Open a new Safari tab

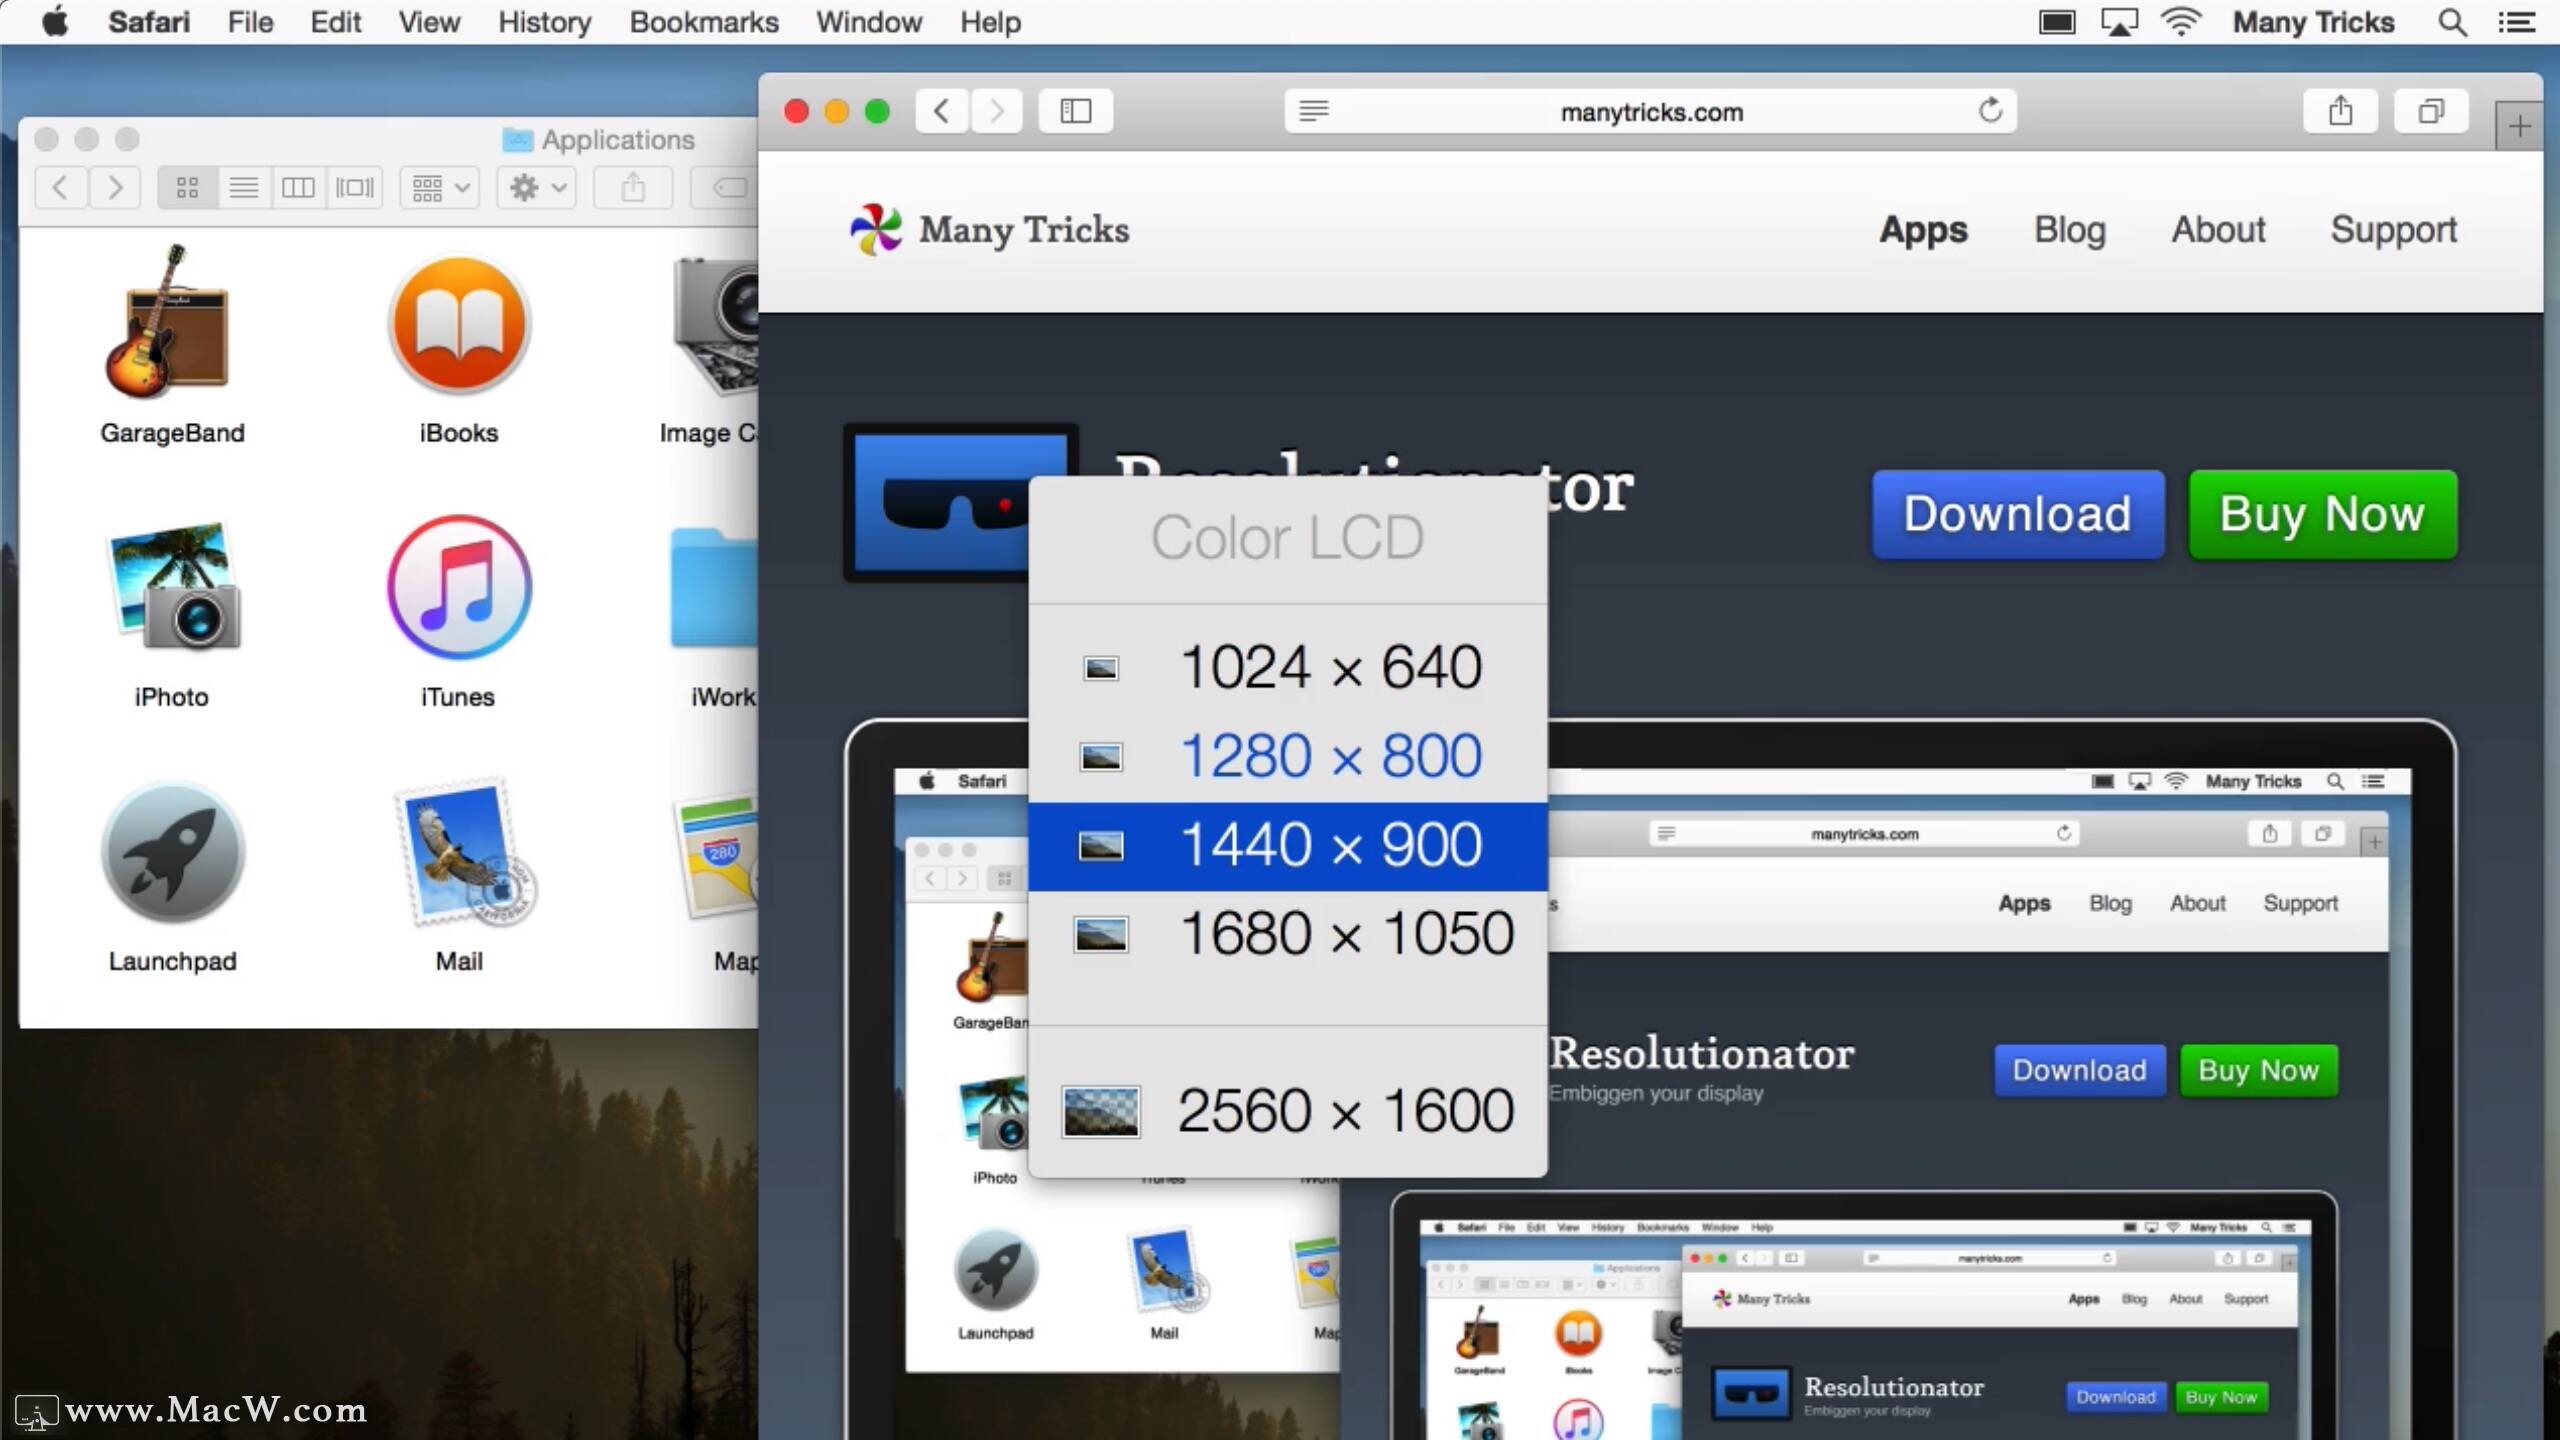[2519, 126]
